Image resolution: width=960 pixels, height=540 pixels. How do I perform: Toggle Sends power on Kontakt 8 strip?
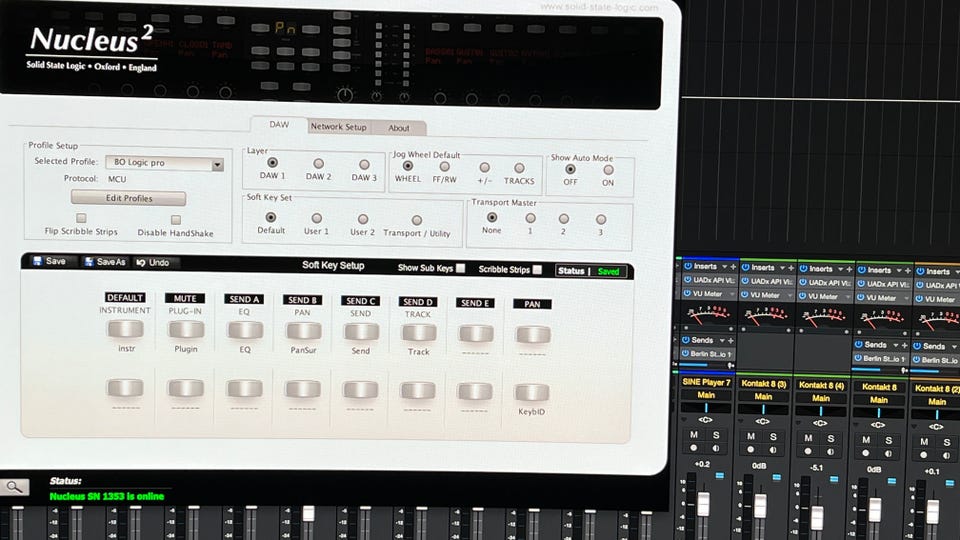858,345
